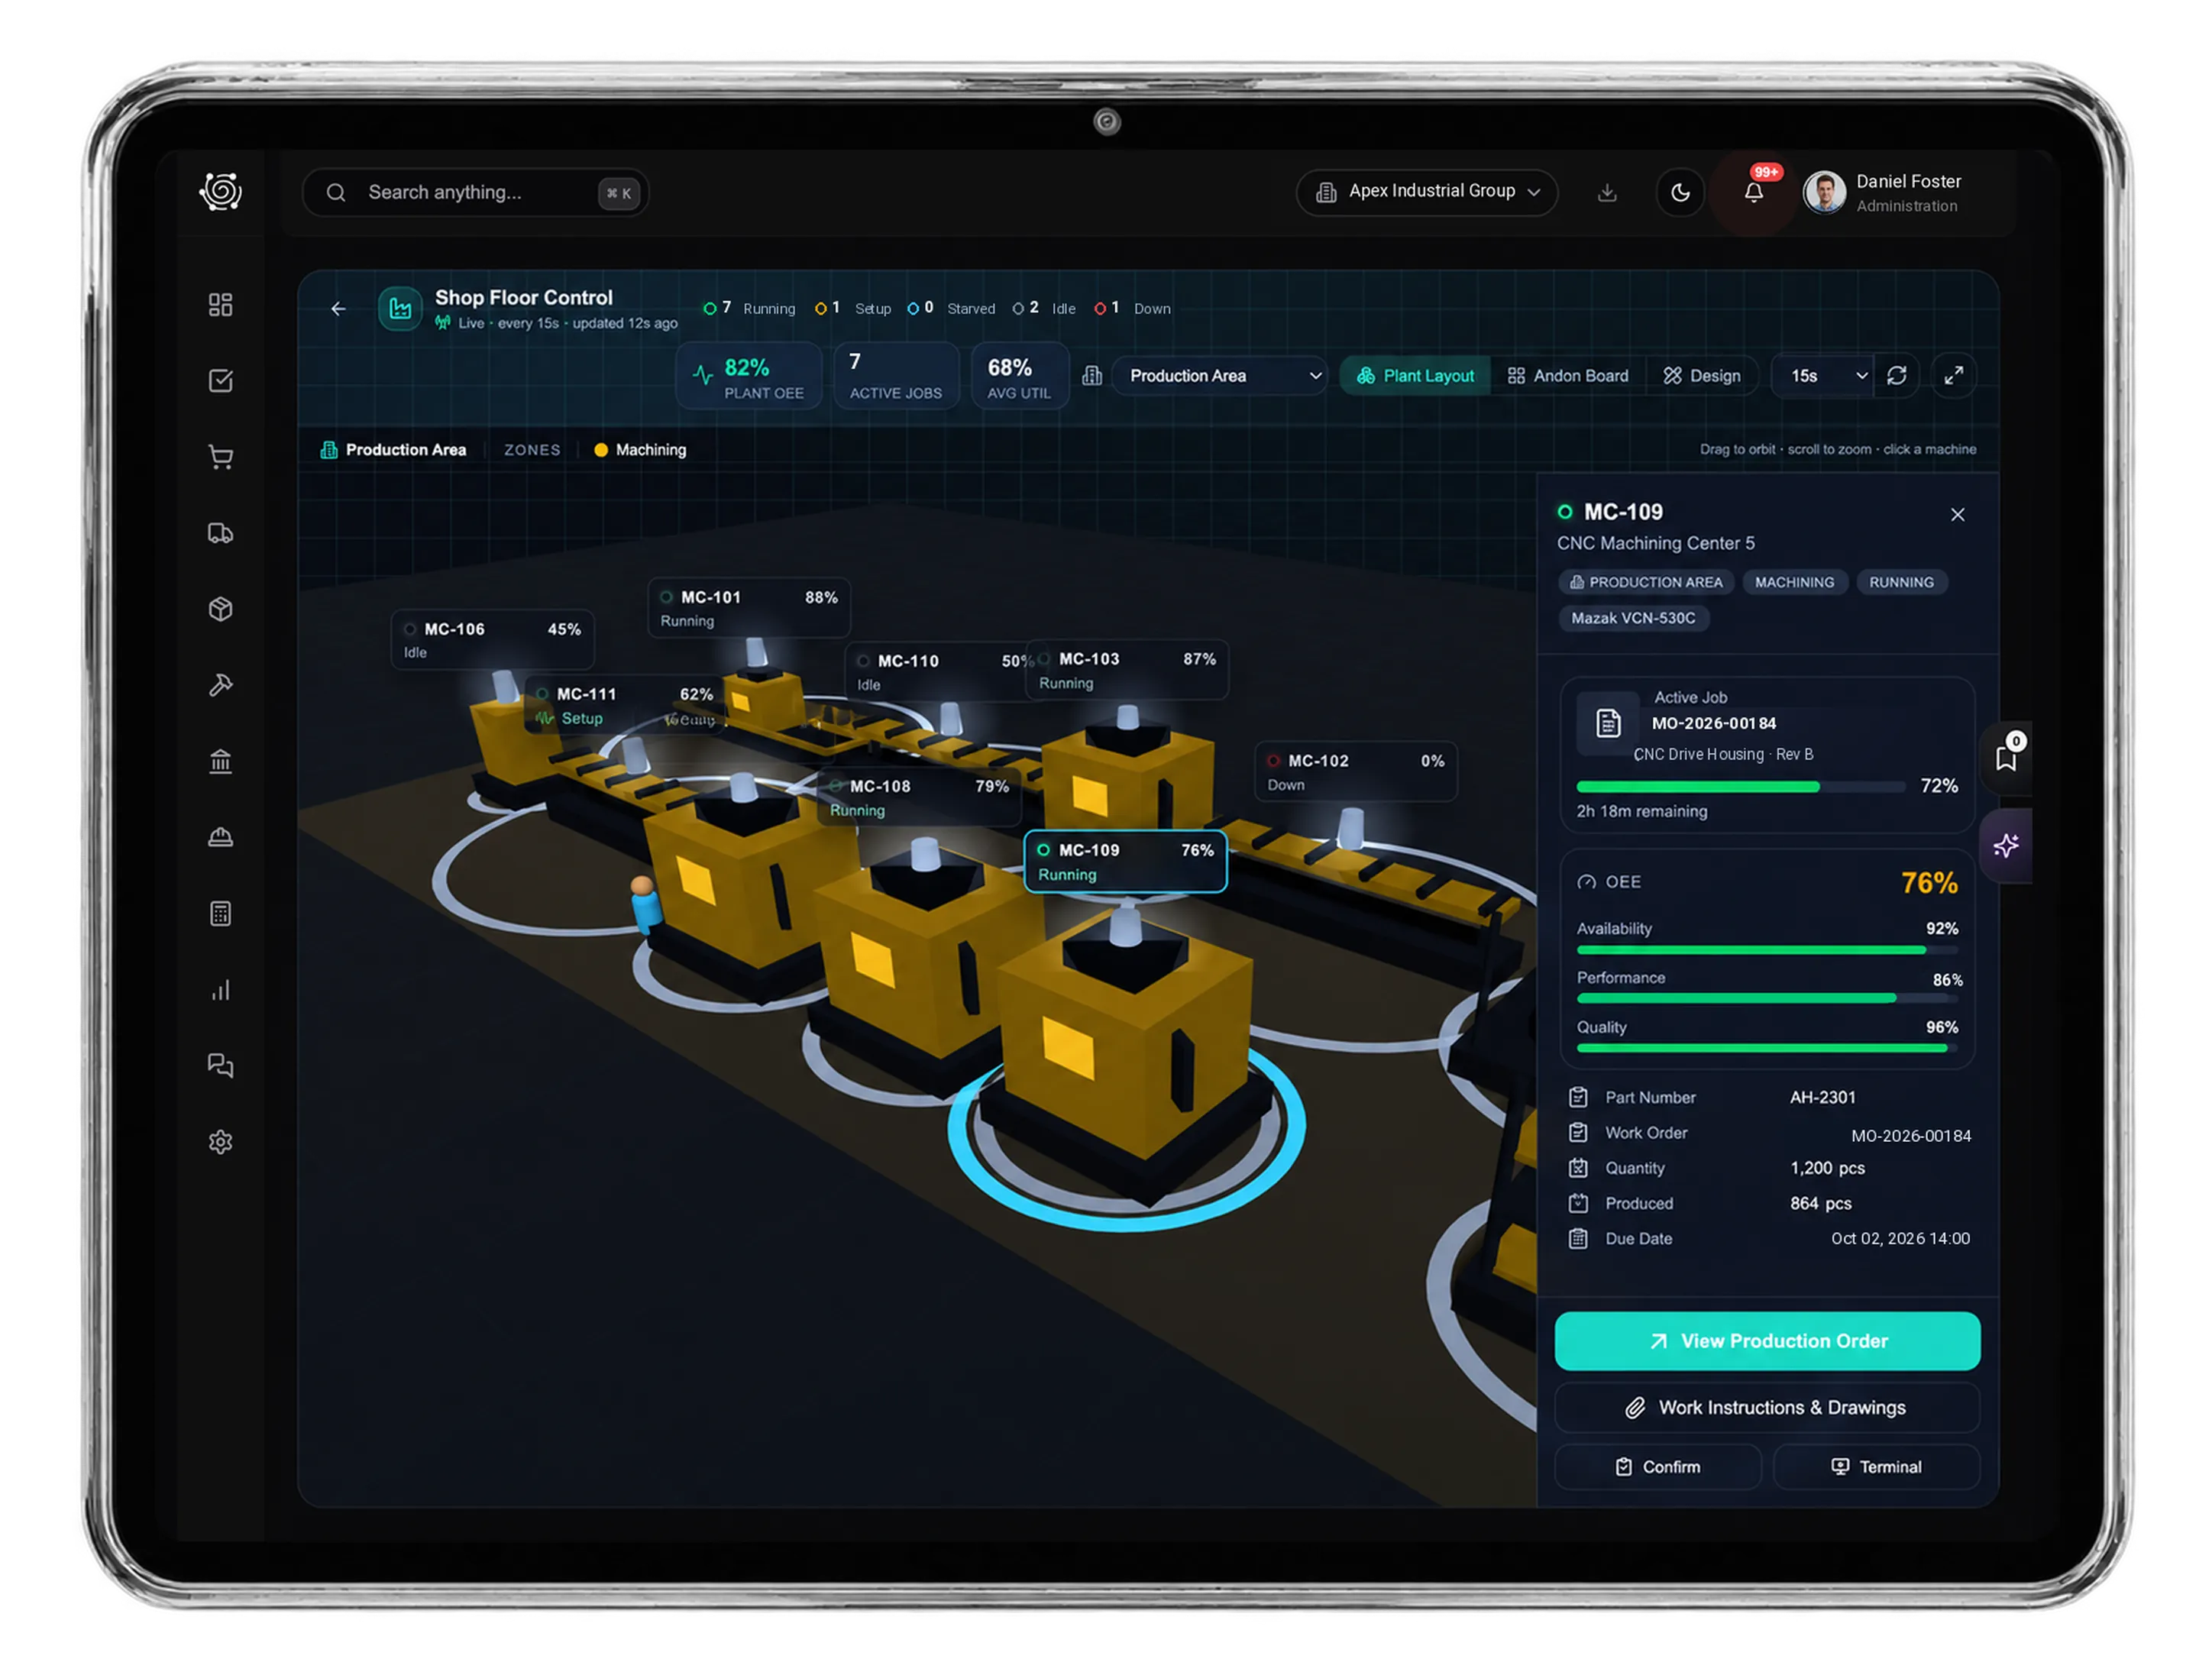Click the download icon in top bar

click(1607, 192)
